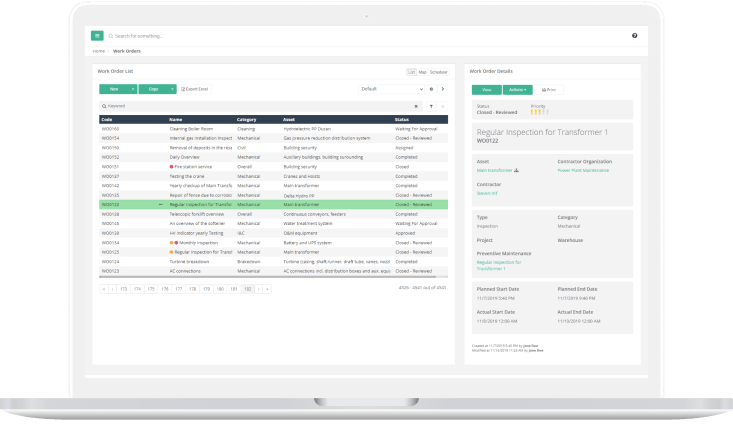733x438 pixels.
Task: Click the filter funnel icon
Action: pos(431,105)
